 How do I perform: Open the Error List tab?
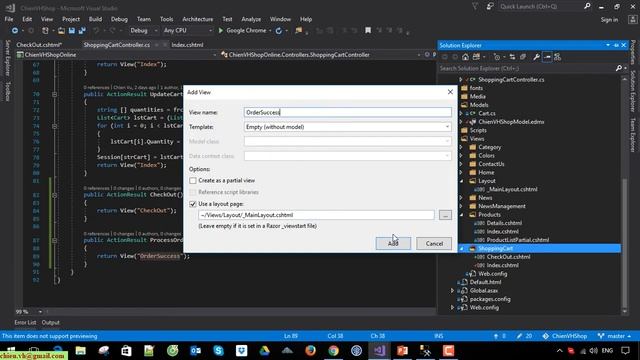pos(25,322)
